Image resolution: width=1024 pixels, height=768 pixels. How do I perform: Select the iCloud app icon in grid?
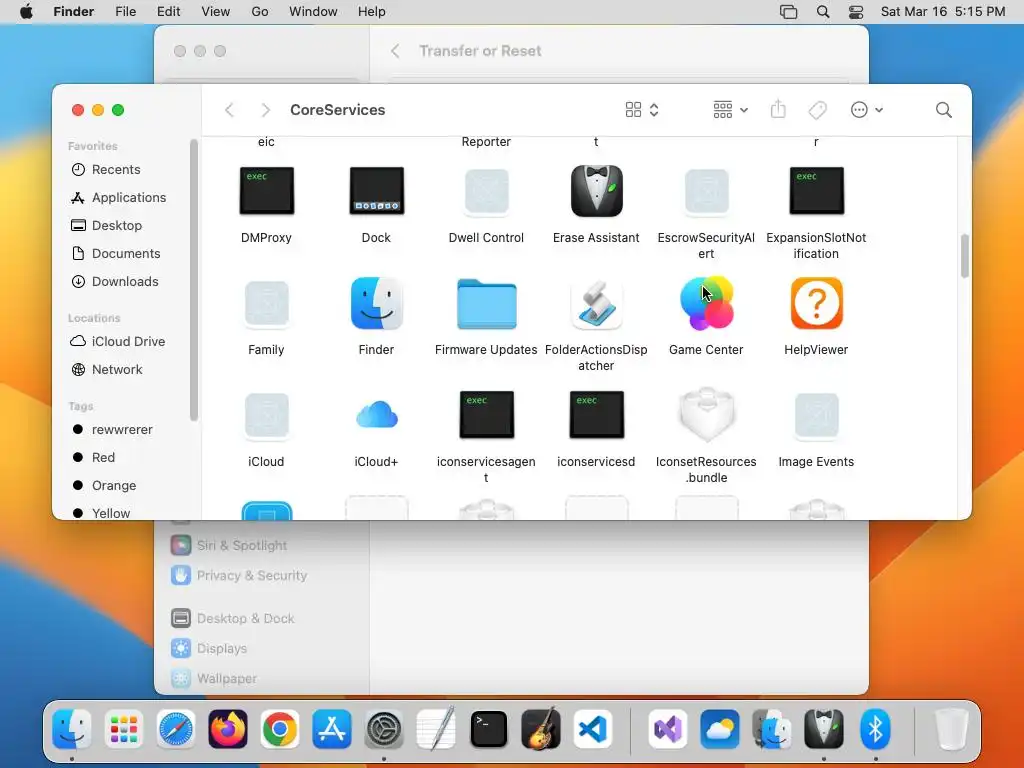click(266, 415)
